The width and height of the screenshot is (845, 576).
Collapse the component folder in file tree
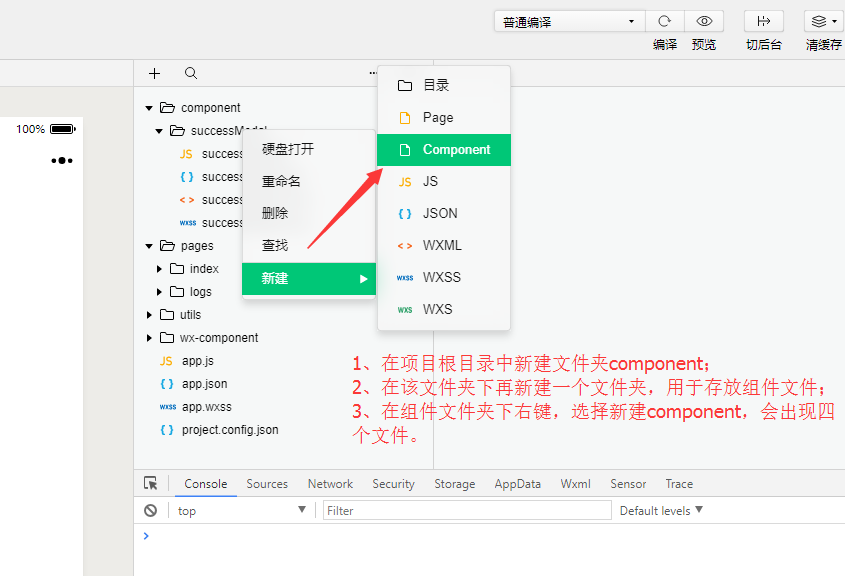tap(148, 107)
